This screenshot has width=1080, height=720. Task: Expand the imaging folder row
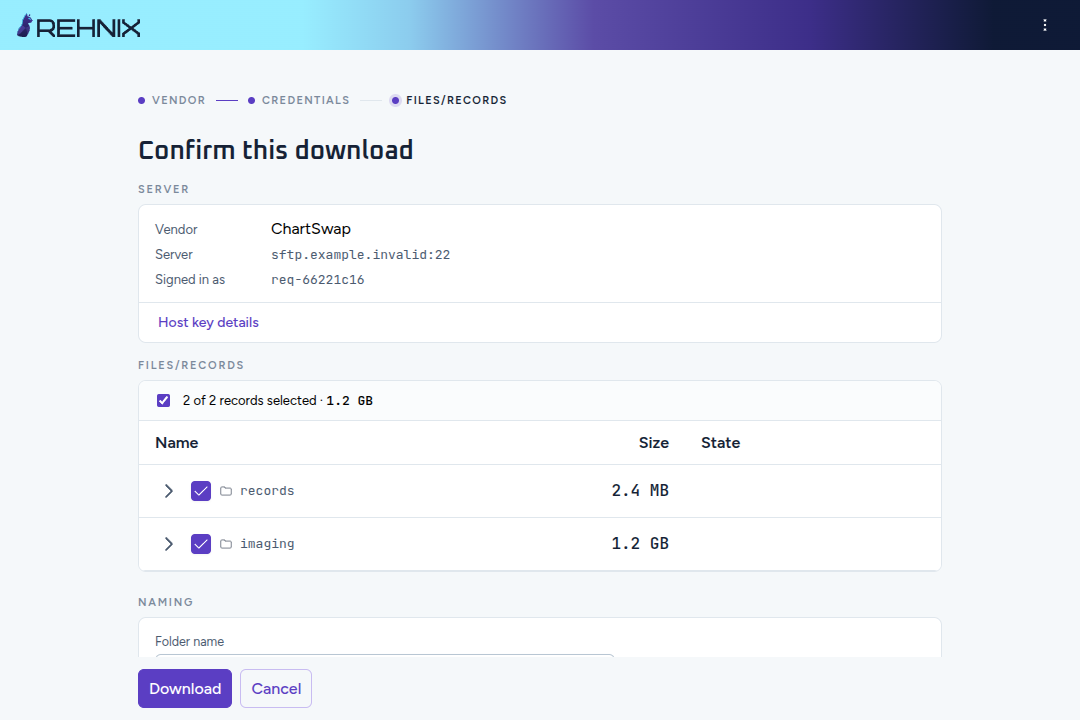click(169, 544)
